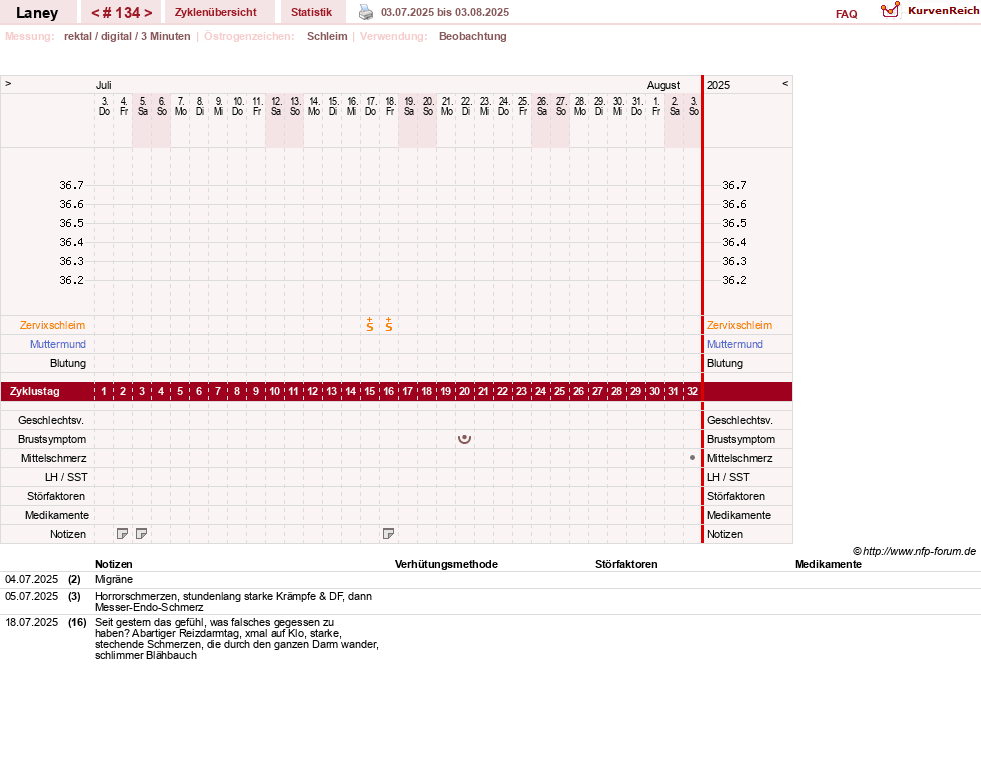Click the Mittelschmerz dot on cycle day 32
Viewport: 981px width, 760px height.
(692, 458)
